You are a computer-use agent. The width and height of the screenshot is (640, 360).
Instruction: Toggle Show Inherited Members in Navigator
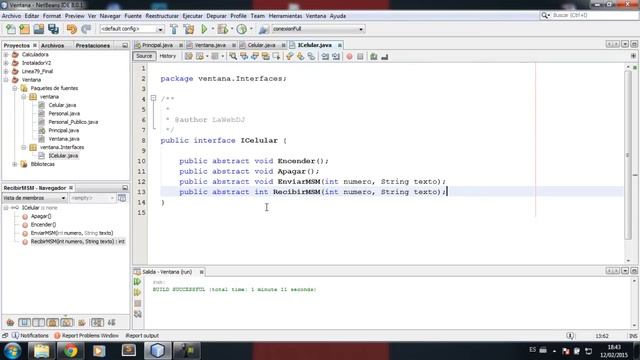[11, 322]
